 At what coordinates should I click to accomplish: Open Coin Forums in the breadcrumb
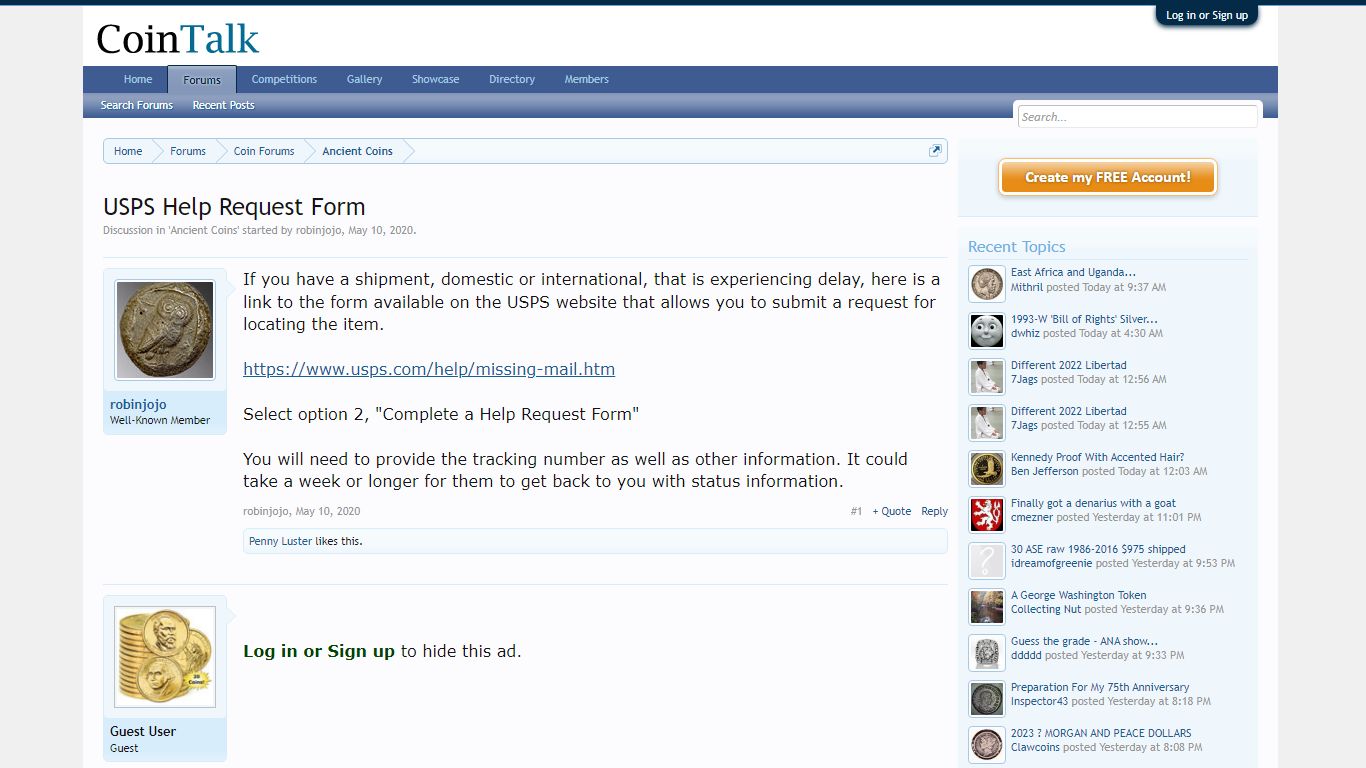coord(264,151)
